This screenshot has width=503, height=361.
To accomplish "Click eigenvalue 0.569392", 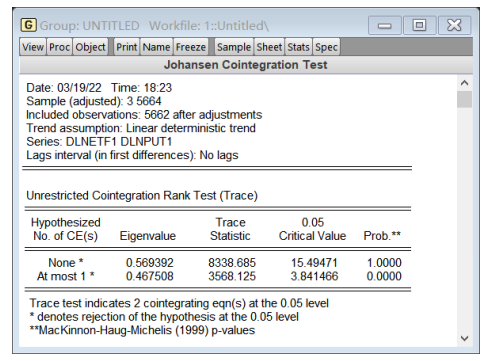I will [150, 263].
